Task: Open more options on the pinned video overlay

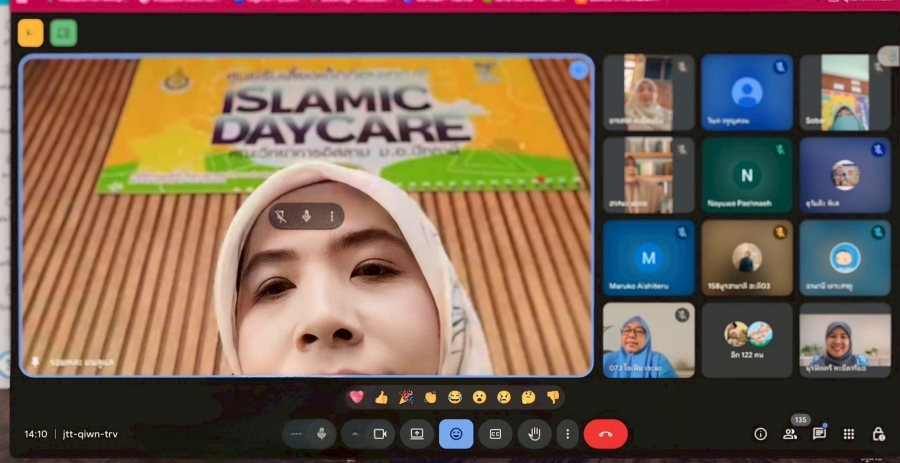Action: click(332, 216)
